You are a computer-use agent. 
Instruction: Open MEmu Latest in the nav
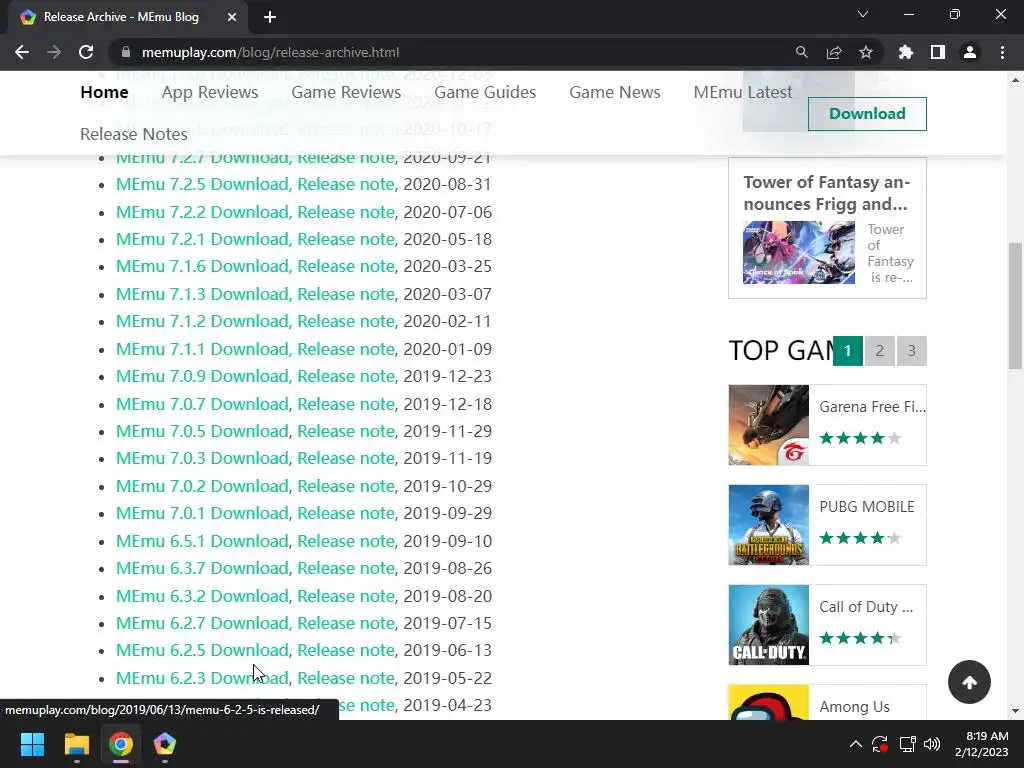point(743,92)
